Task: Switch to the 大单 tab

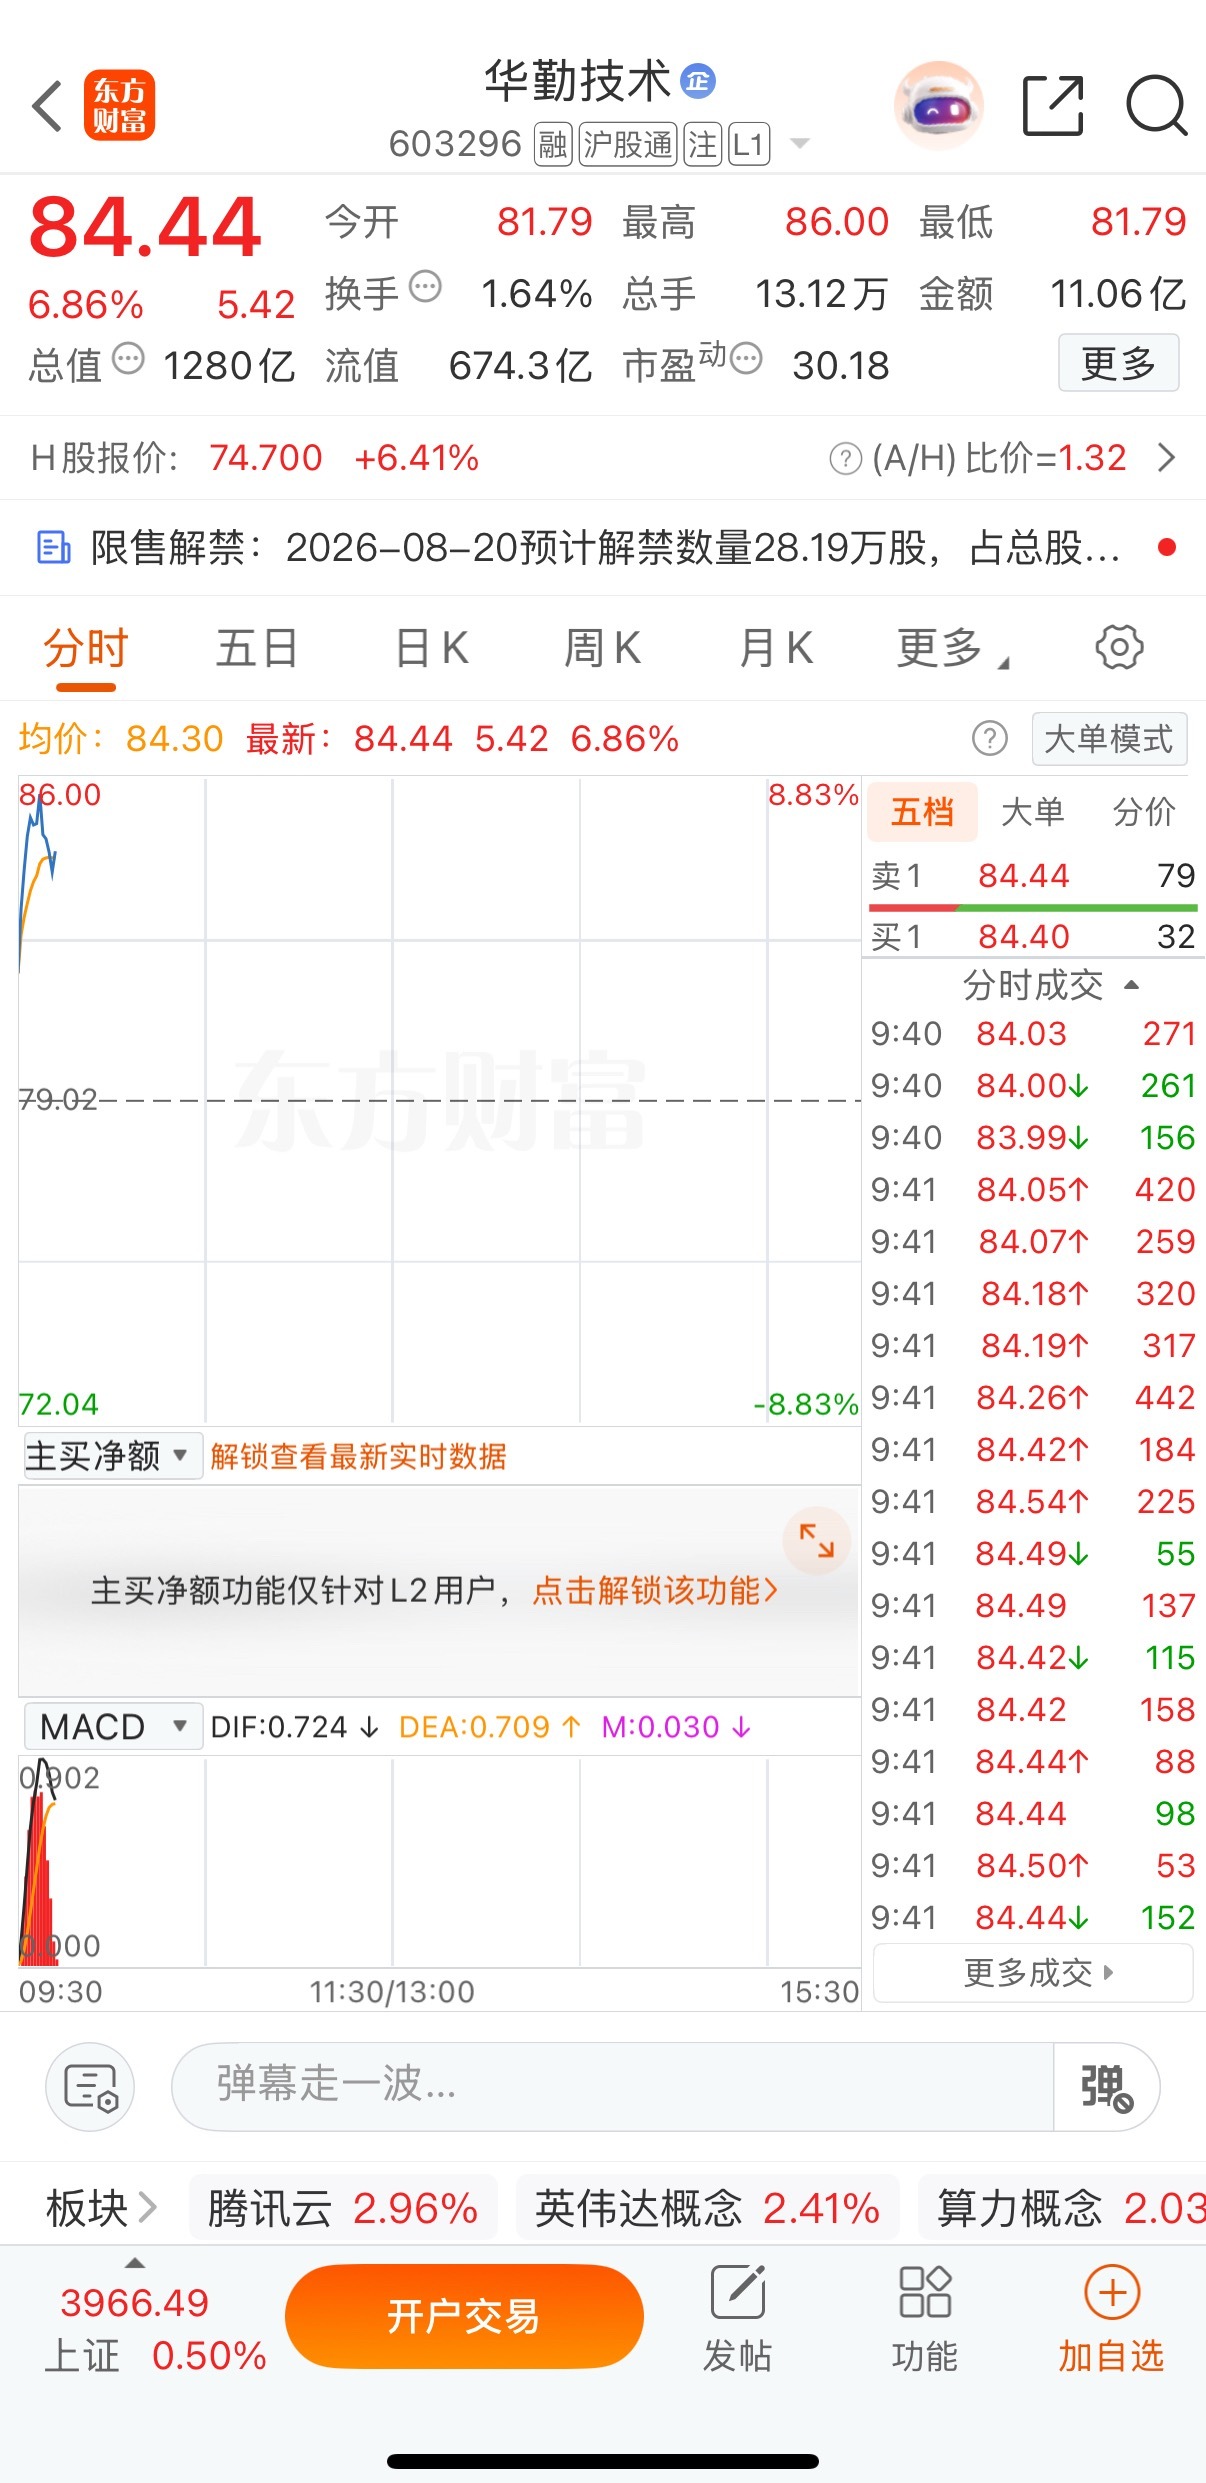Action: click(1033, 812)
